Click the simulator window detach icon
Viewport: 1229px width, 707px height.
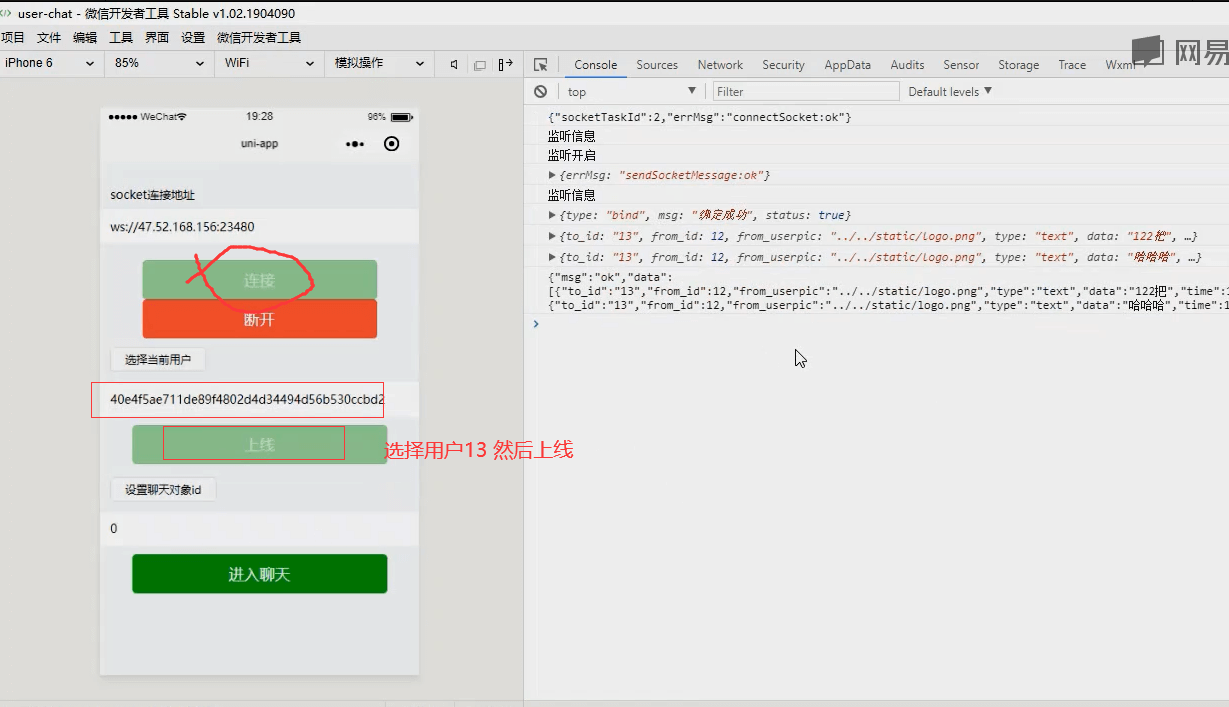480,64
